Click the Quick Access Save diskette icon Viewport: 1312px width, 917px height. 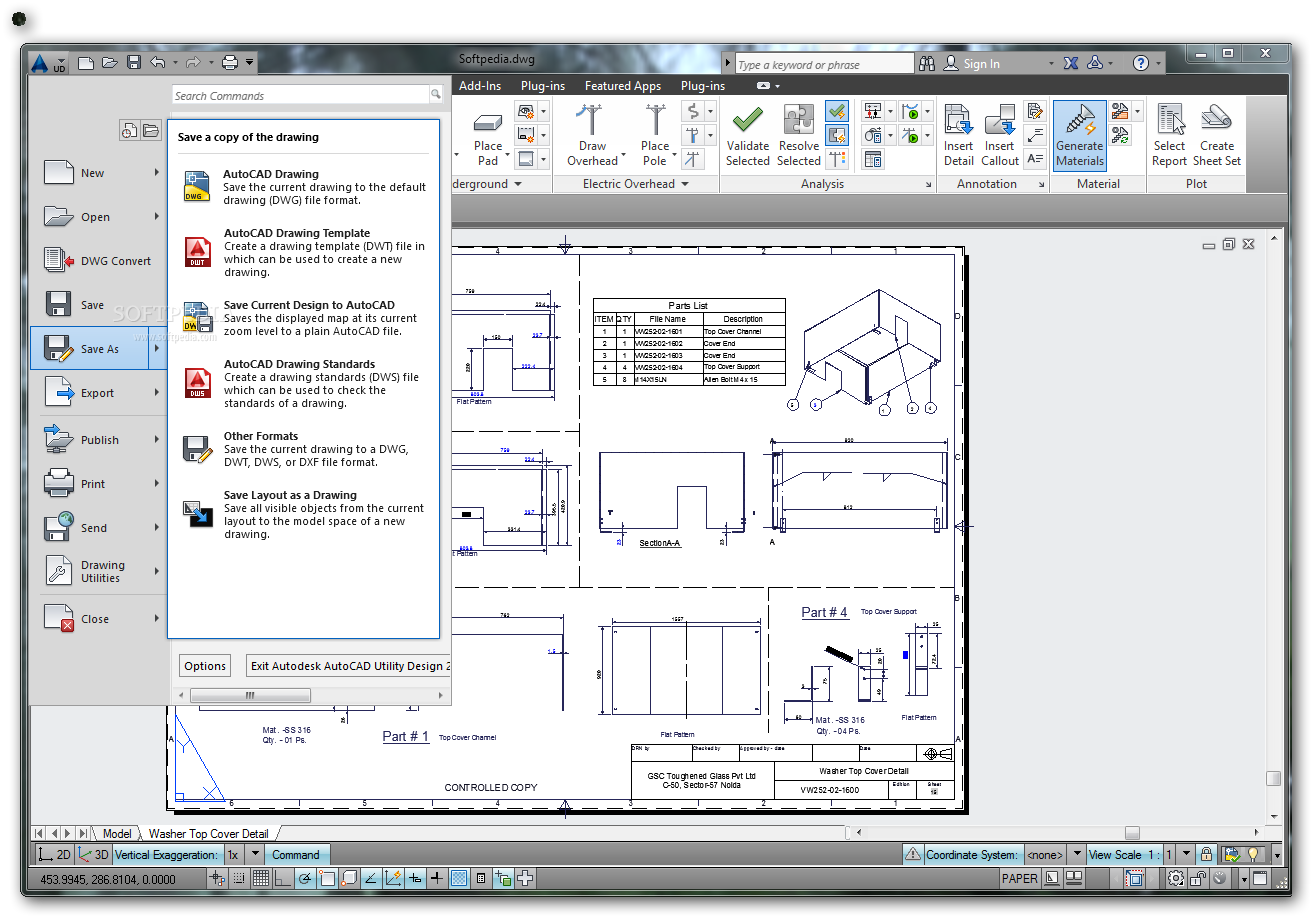[x=134, y=63]
